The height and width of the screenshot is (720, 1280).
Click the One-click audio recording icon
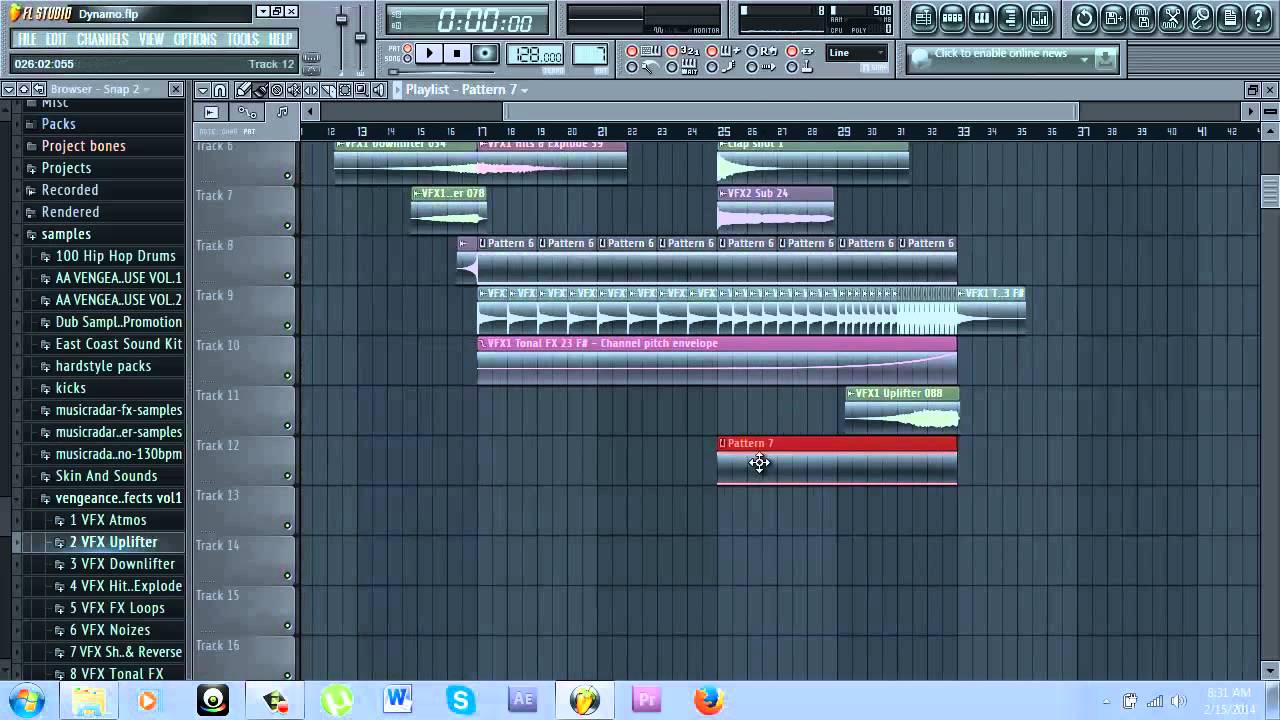1200,19
